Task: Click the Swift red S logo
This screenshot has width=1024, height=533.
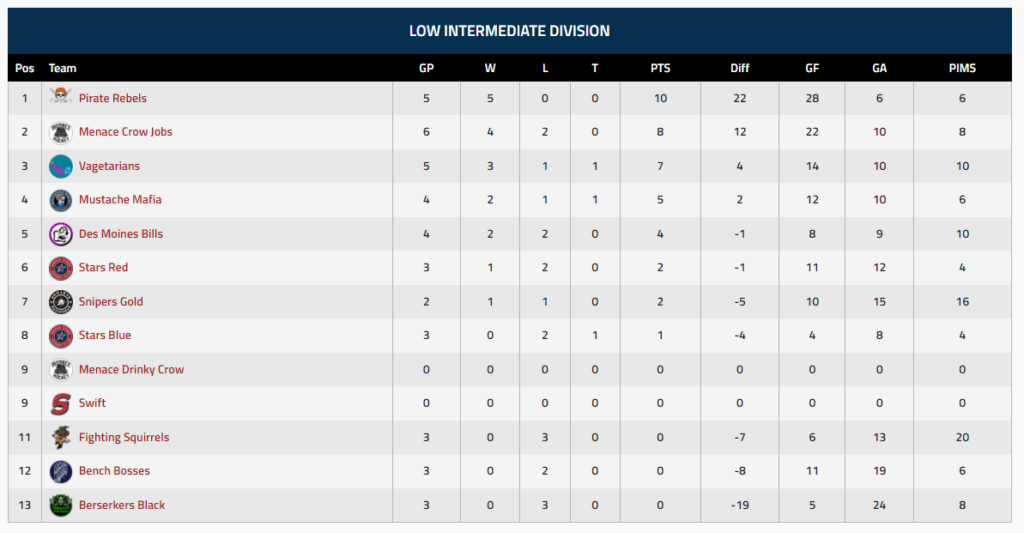Action: [x=61, y=404]
